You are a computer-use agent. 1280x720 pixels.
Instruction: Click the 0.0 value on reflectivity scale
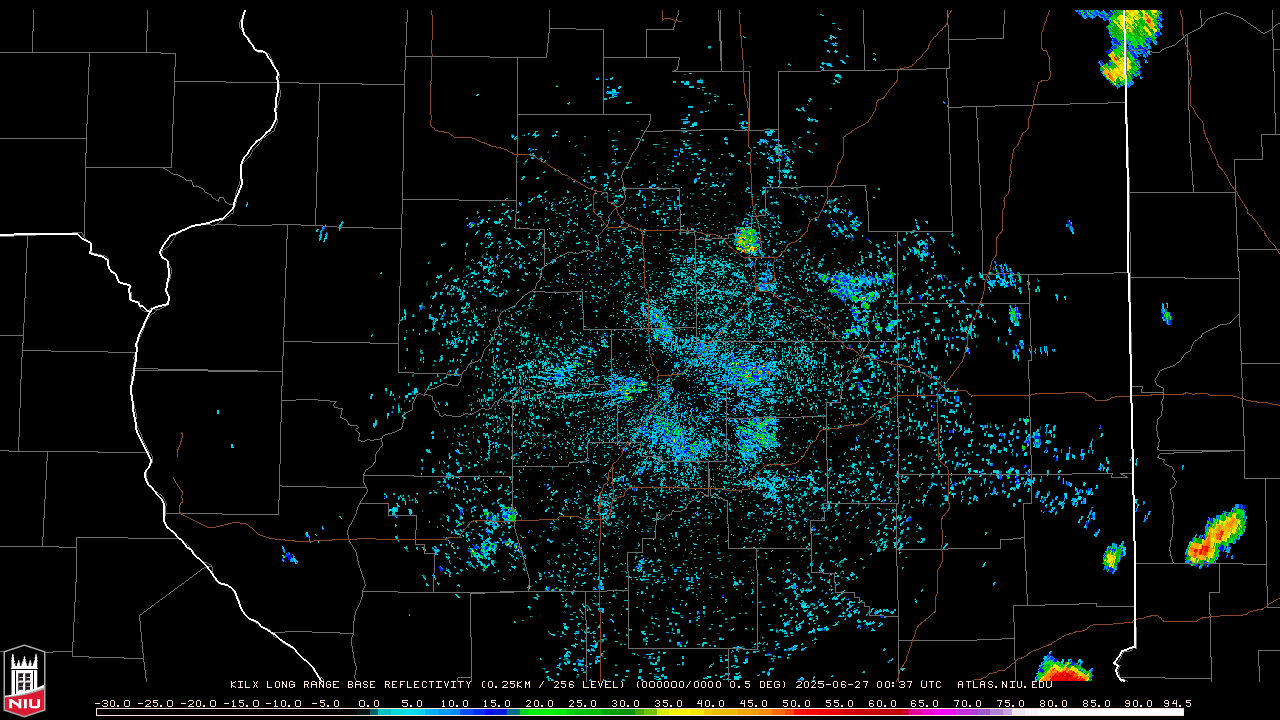tap(369, 704)
